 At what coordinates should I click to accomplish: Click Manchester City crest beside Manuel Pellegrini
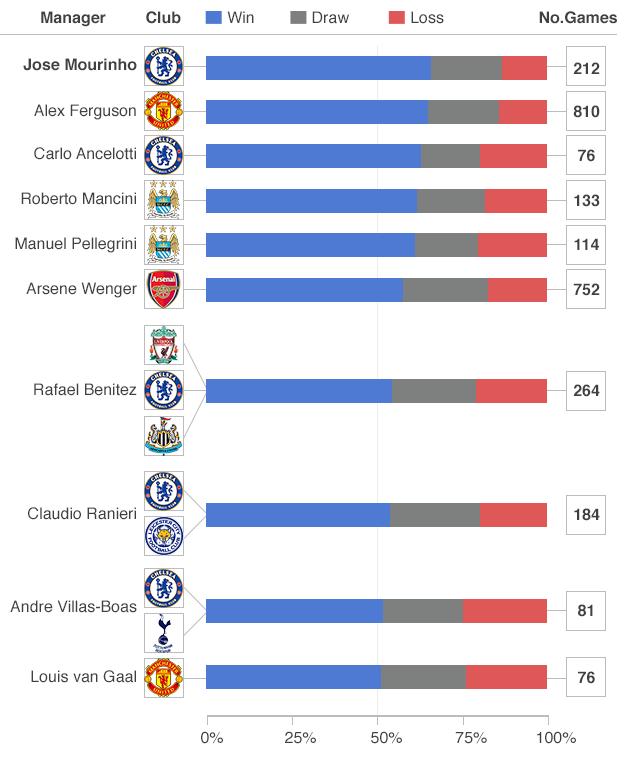164,244
